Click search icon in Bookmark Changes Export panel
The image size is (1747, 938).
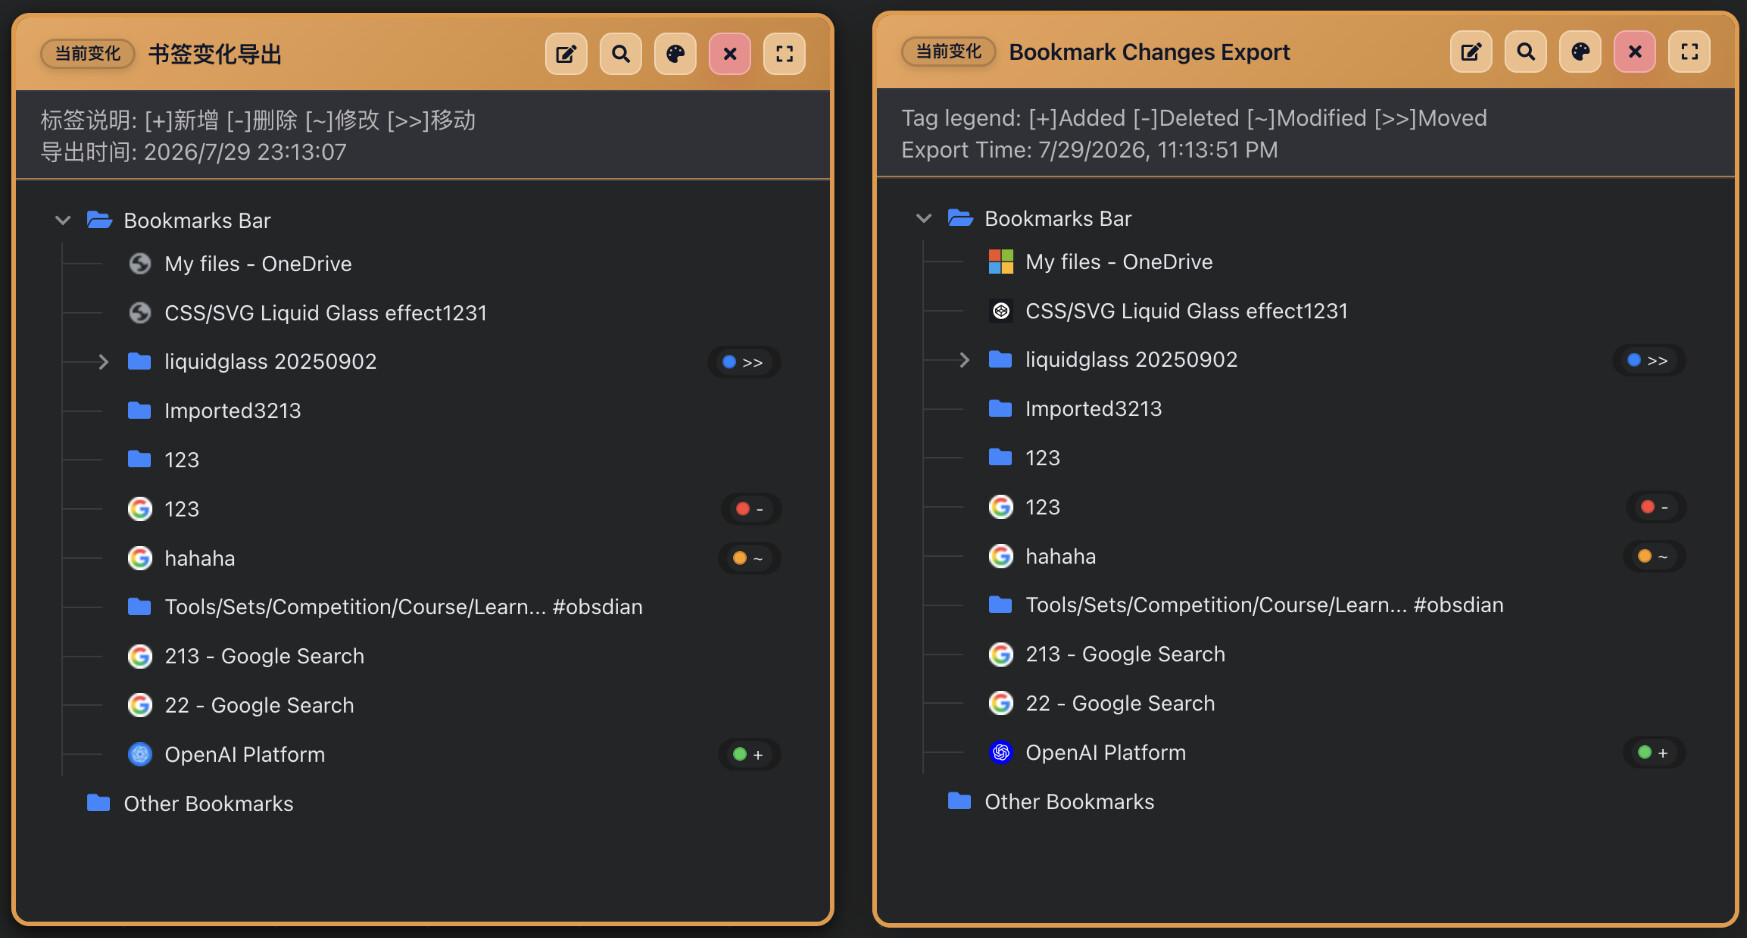(x=1526, y=52)
